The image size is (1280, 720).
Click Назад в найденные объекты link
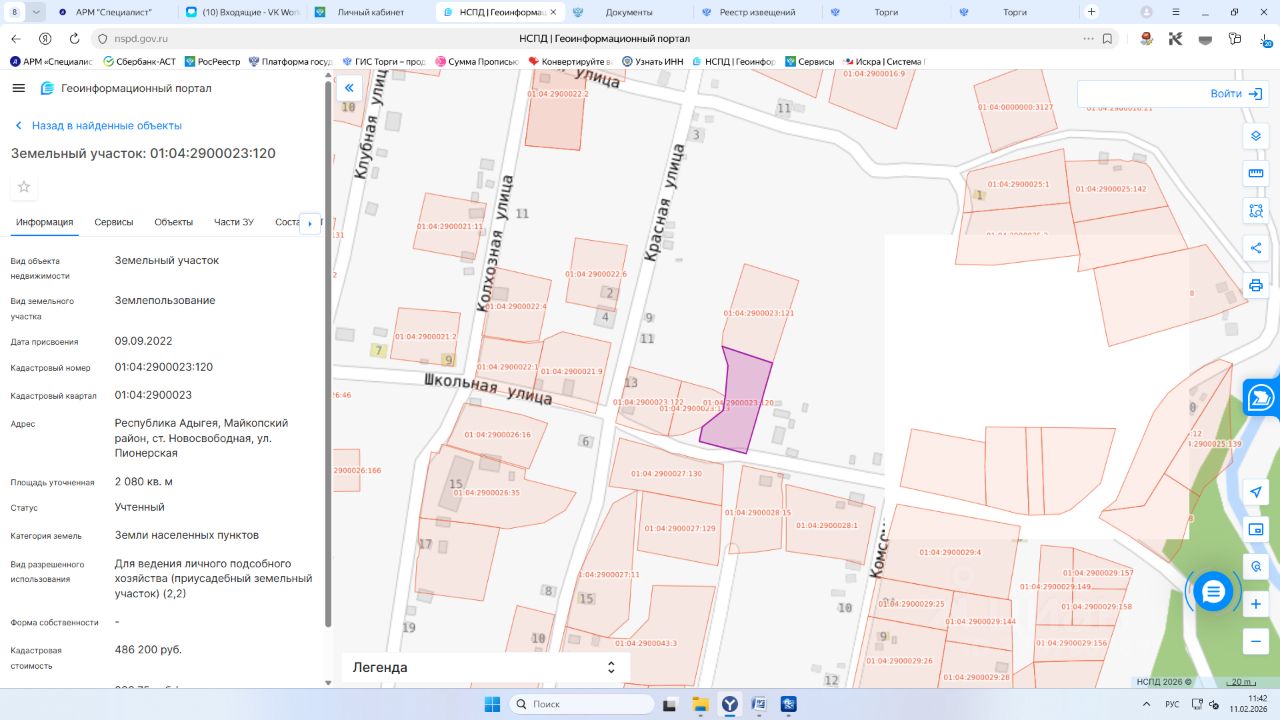pyautogui.click(x=98, y=125)
